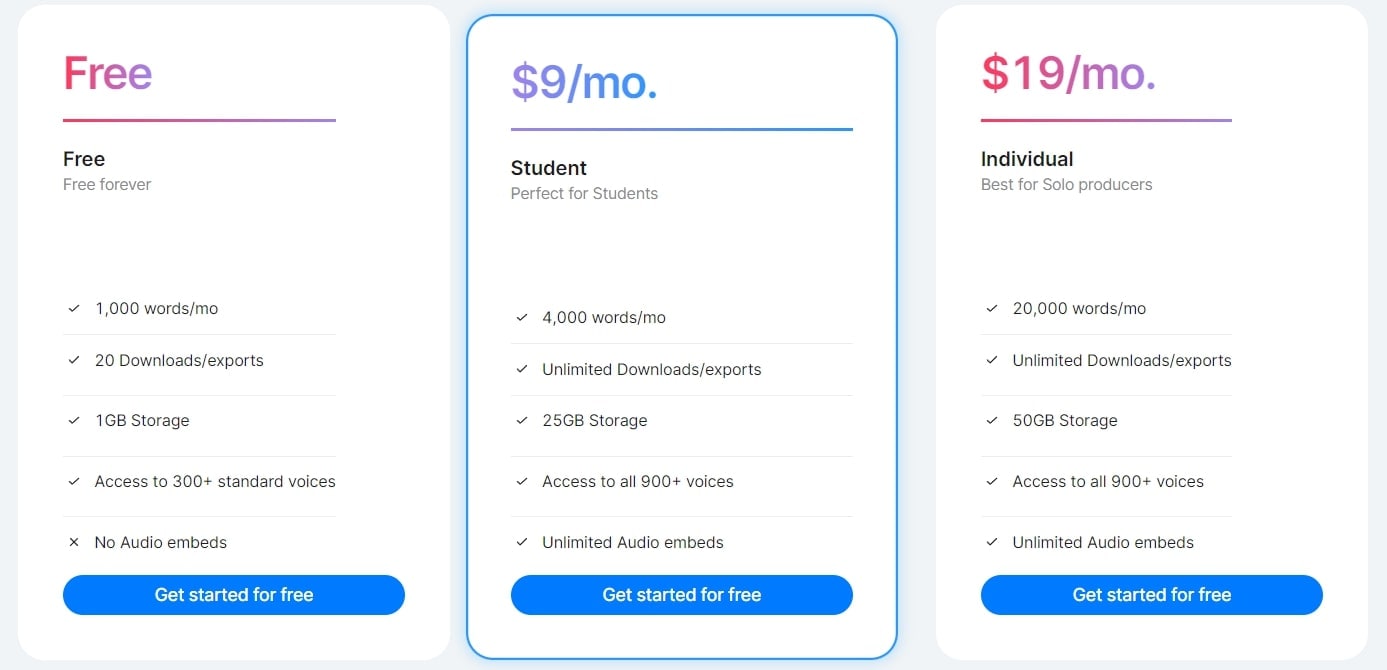Viewport: 1387px width, 670px height.
Task: Click Access to all 900+ voices in Individual plan
Action: (1108, 482)
